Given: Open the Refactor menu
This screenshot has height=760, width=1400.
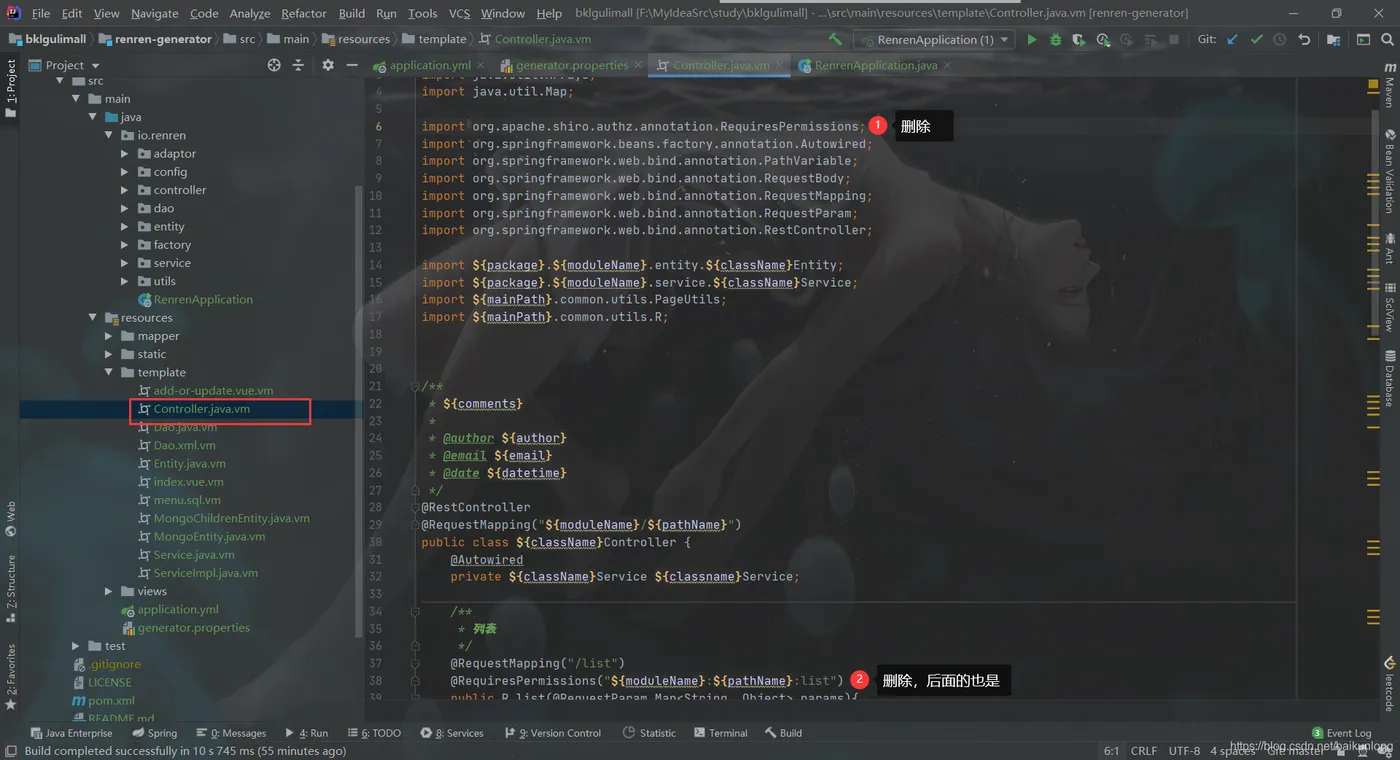Looking at the screenshot, I should pyautogui.click(x=304, y=13).
